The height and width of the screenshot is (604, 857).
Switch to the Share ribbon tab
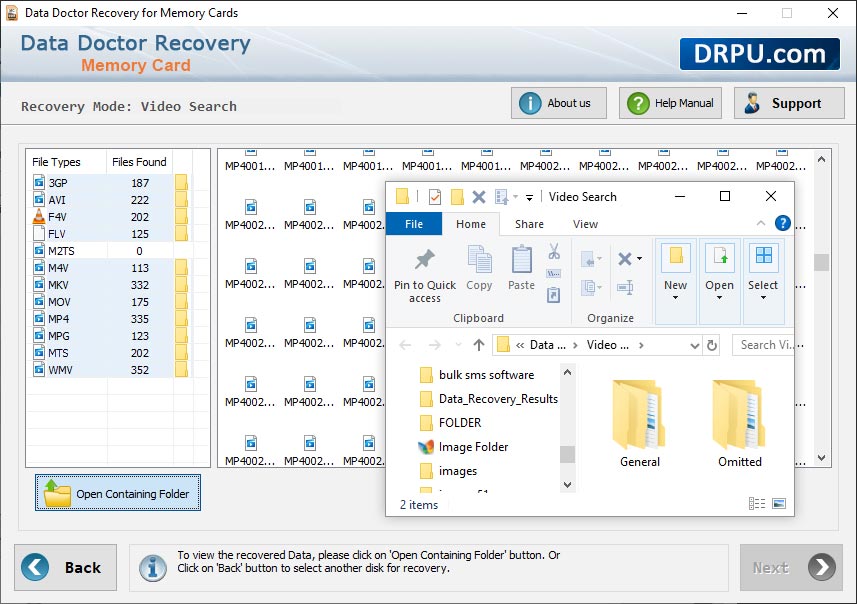pyautogui.click(x=529, y=224)
